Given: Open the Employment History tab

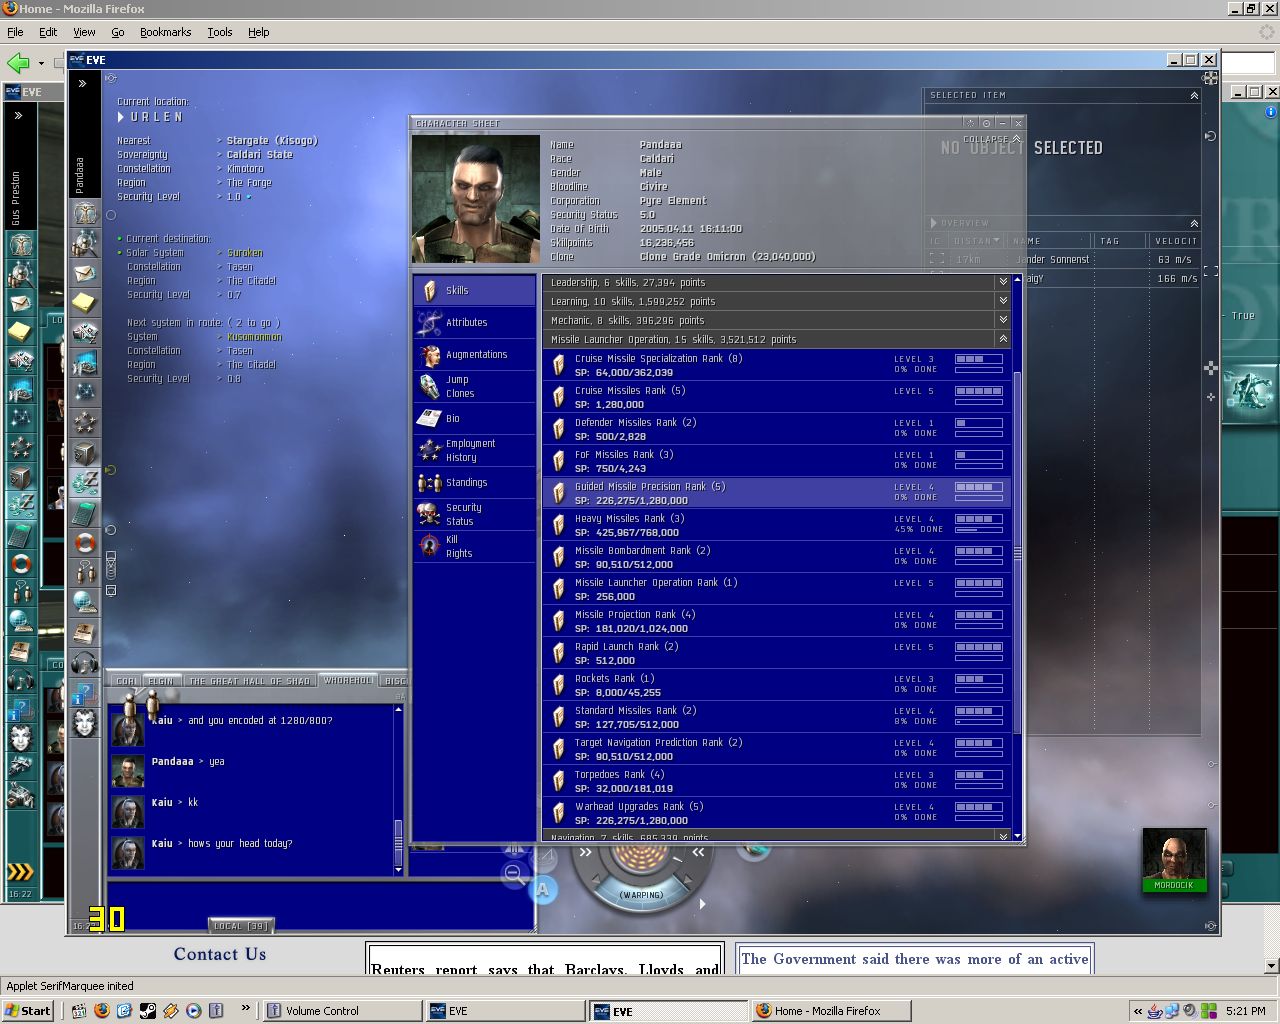Looking at the screenshot, I should pos(475,450).
